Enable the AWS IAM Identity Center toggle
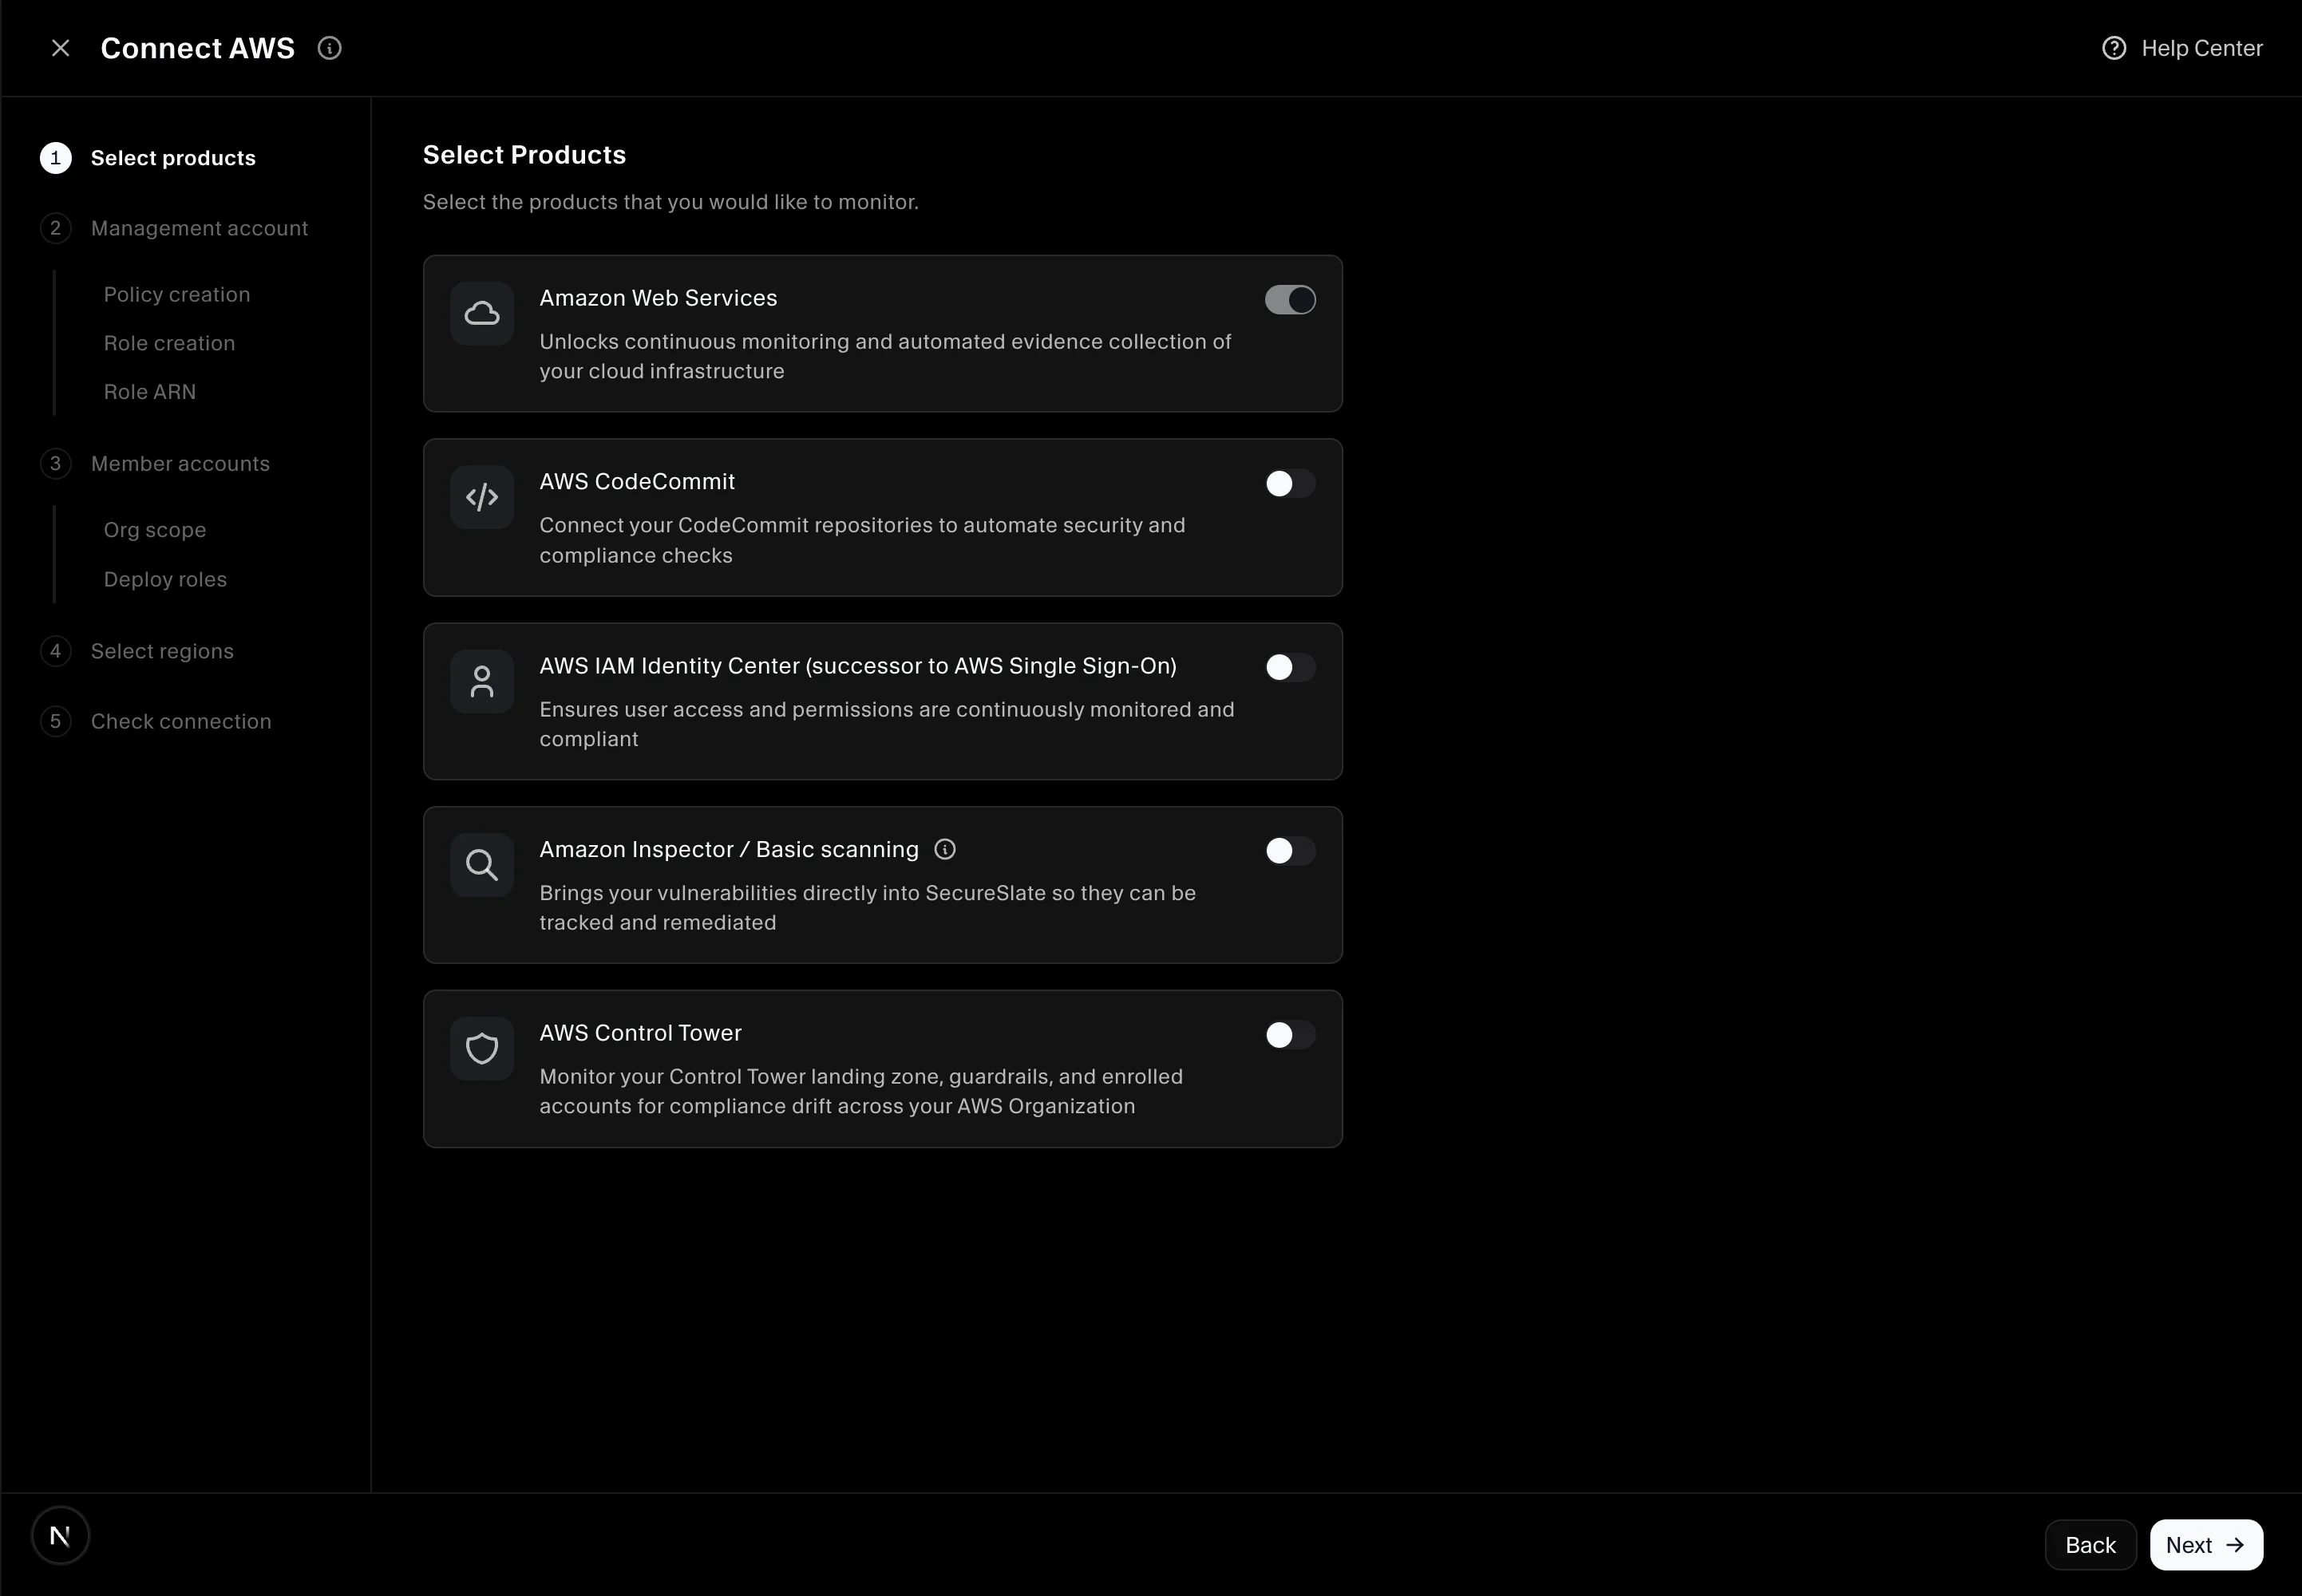 [x=1290, y=667]
